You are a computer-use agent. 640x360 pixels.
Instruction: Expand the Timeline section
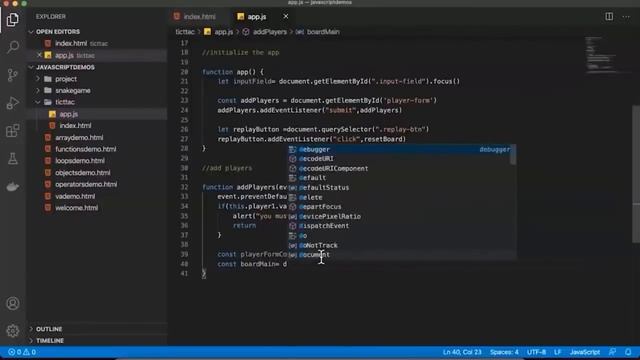coord(50,340)
